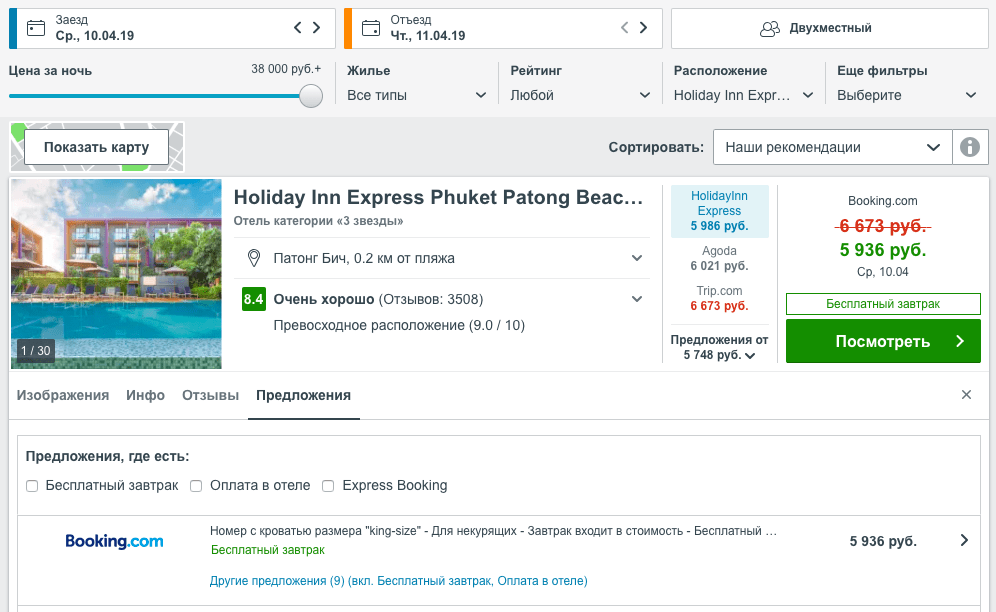This screenshot has width=996, height=612.
Task: Click the Отъезд date field
Action: (x=503, y=28)
